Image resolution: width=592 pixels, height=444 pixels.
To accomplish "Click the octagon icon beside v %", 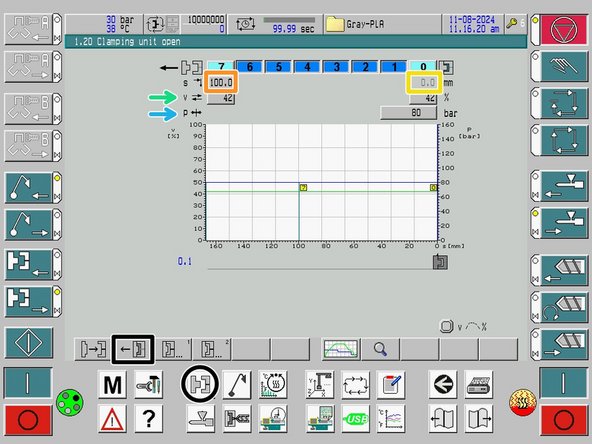I will [446, 327].
